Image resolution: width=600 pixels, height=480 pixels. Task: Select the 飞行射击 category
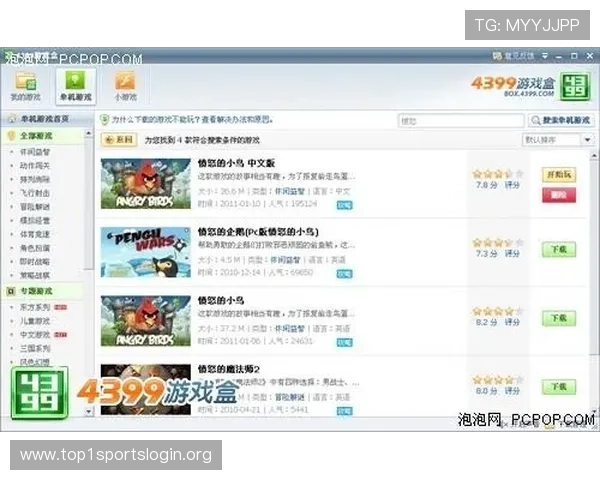click(35, 193)
